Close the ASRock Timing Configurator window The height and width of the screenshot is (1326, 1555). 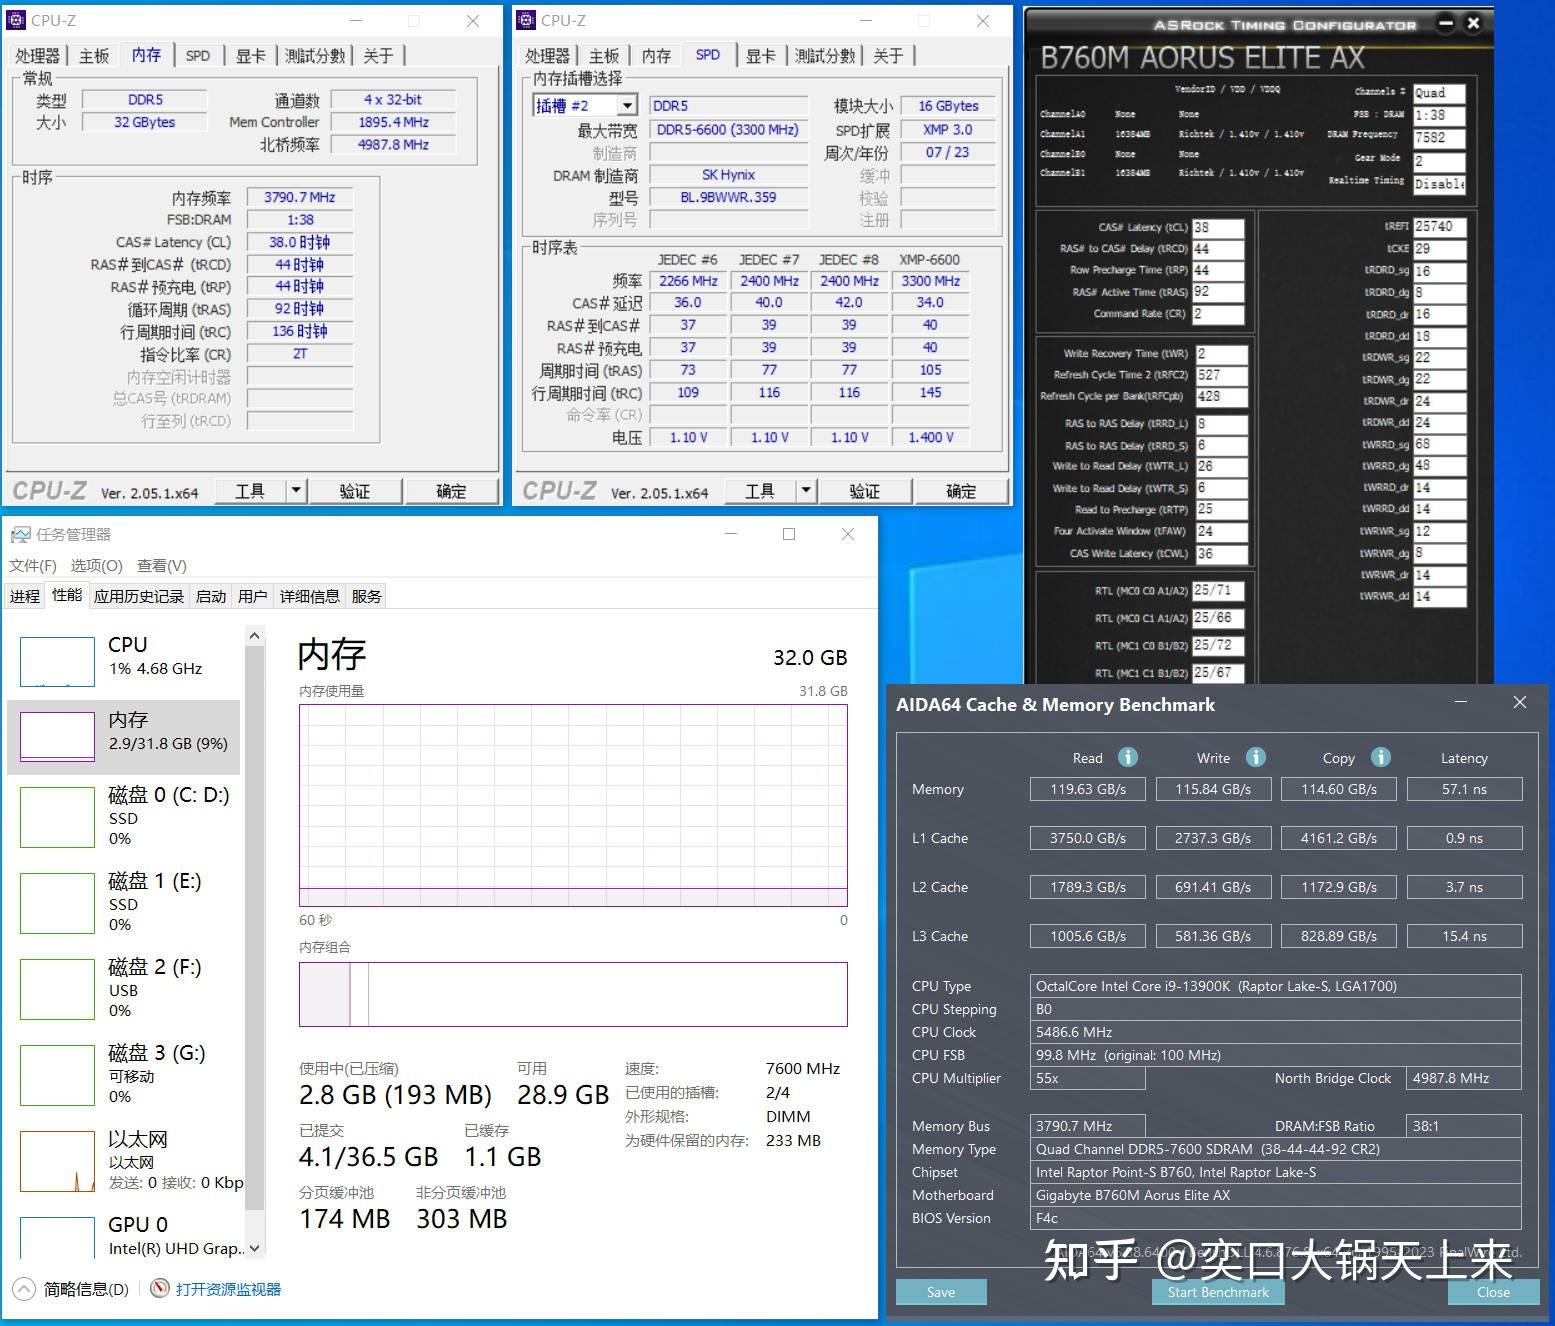[x=1473, y=22]
